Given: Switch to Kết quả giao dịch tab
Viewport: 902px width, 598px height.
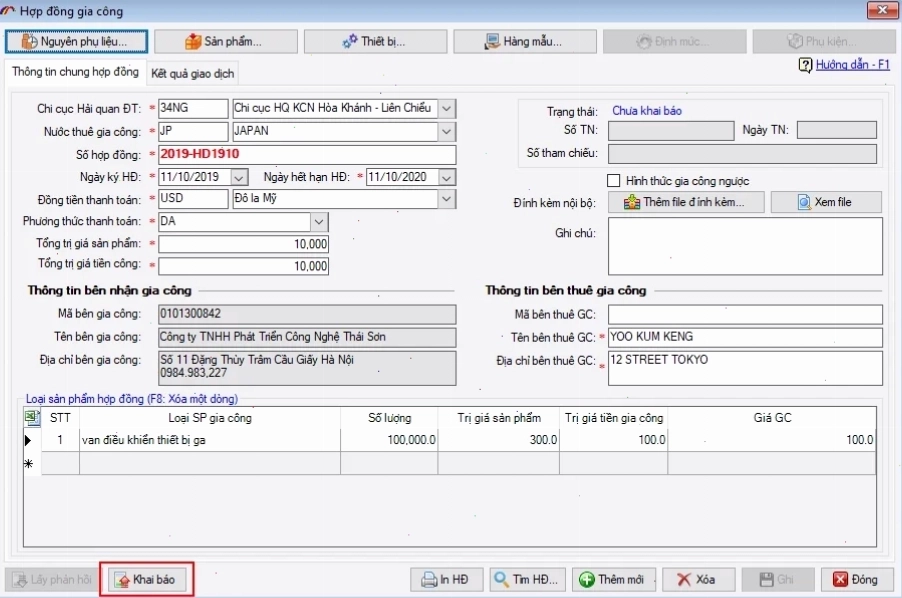Looking at the screenshot, I should tap(192, 74).
